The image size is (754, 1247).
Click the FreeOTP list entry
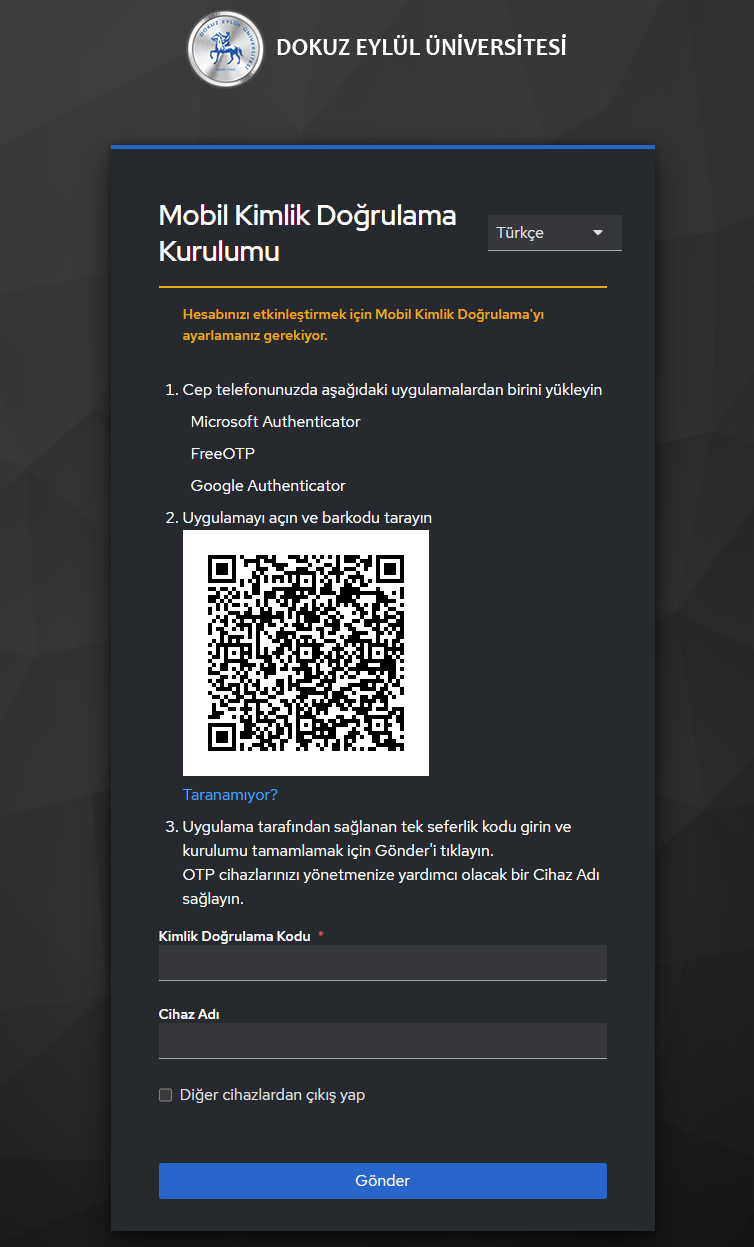pyautogui.click(x=223, y=454)
